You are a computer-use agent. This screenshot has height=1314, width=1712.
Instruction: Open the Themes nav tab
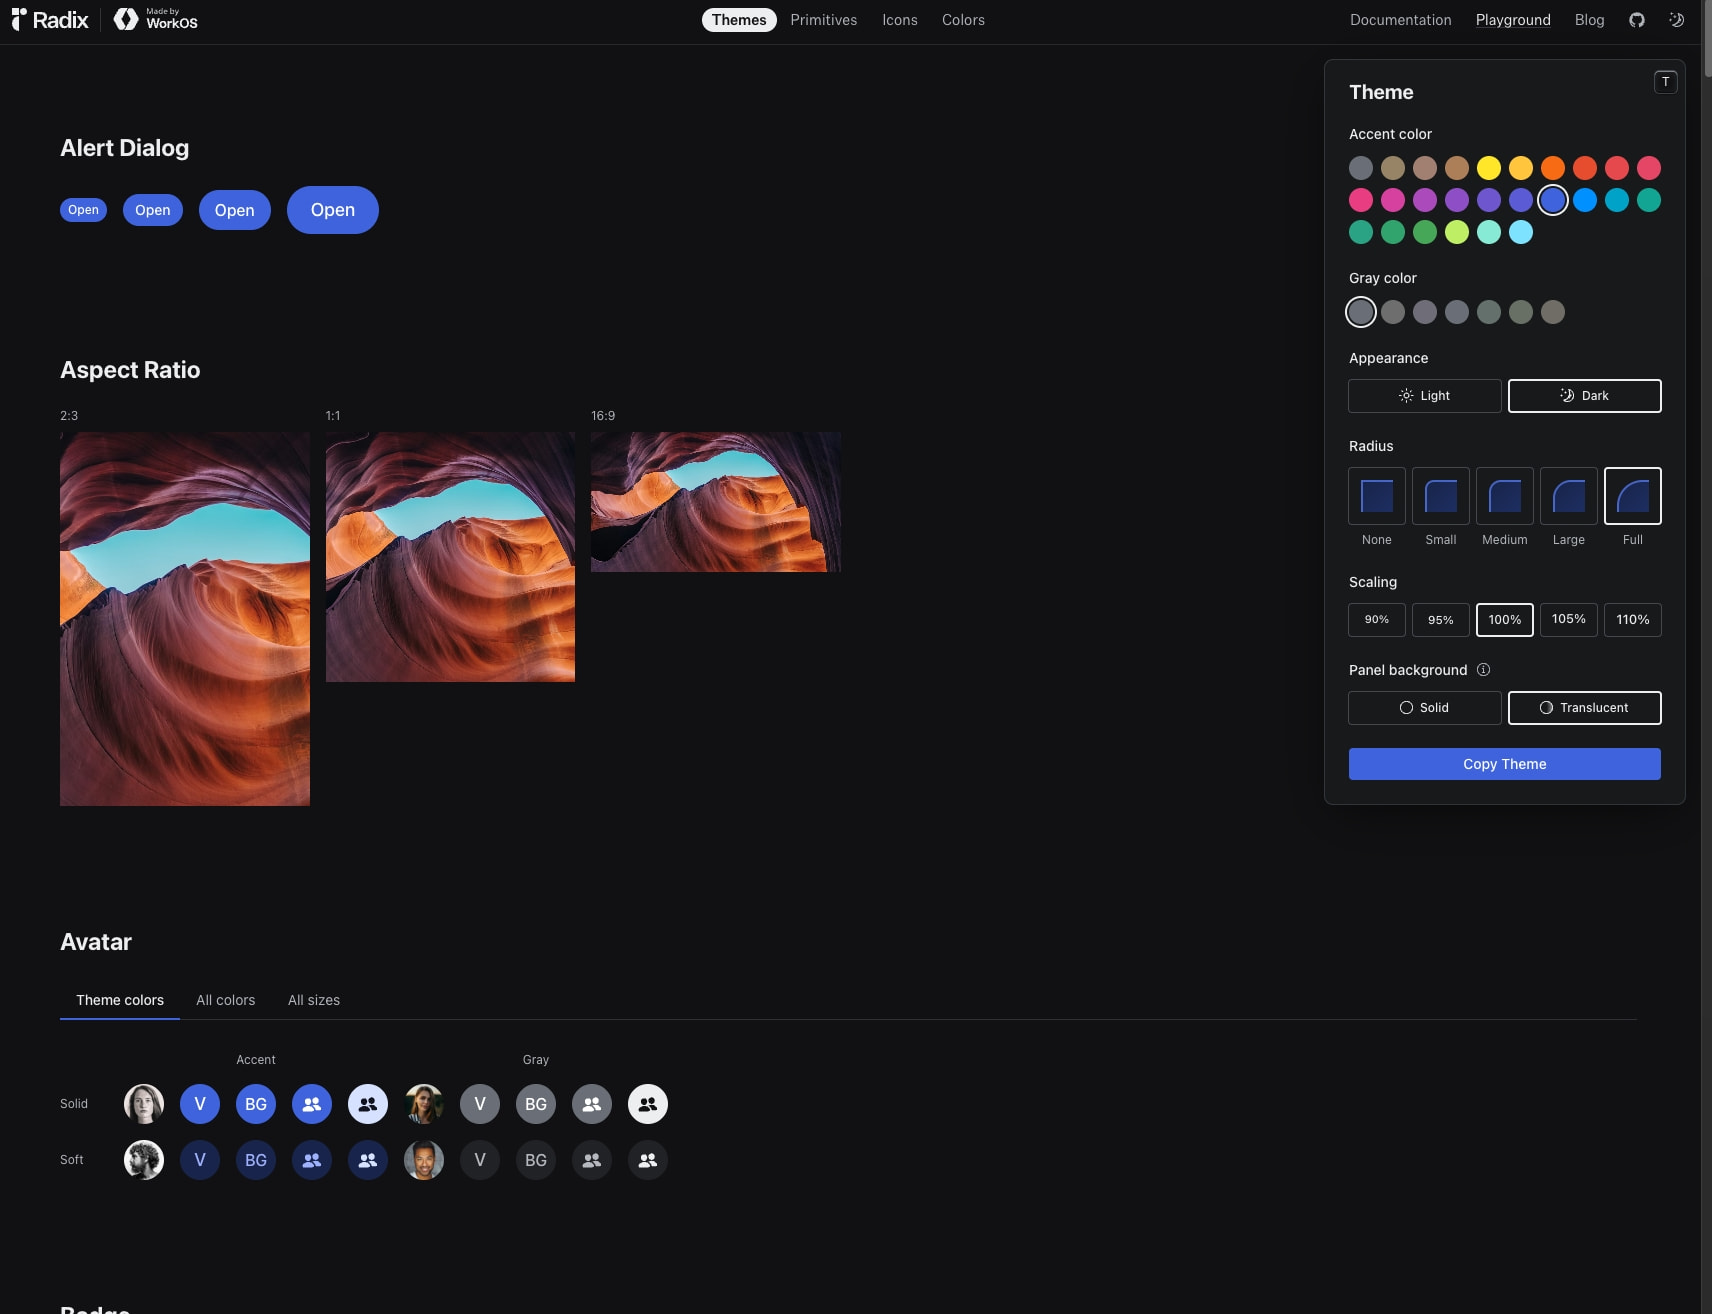(739, 20)
